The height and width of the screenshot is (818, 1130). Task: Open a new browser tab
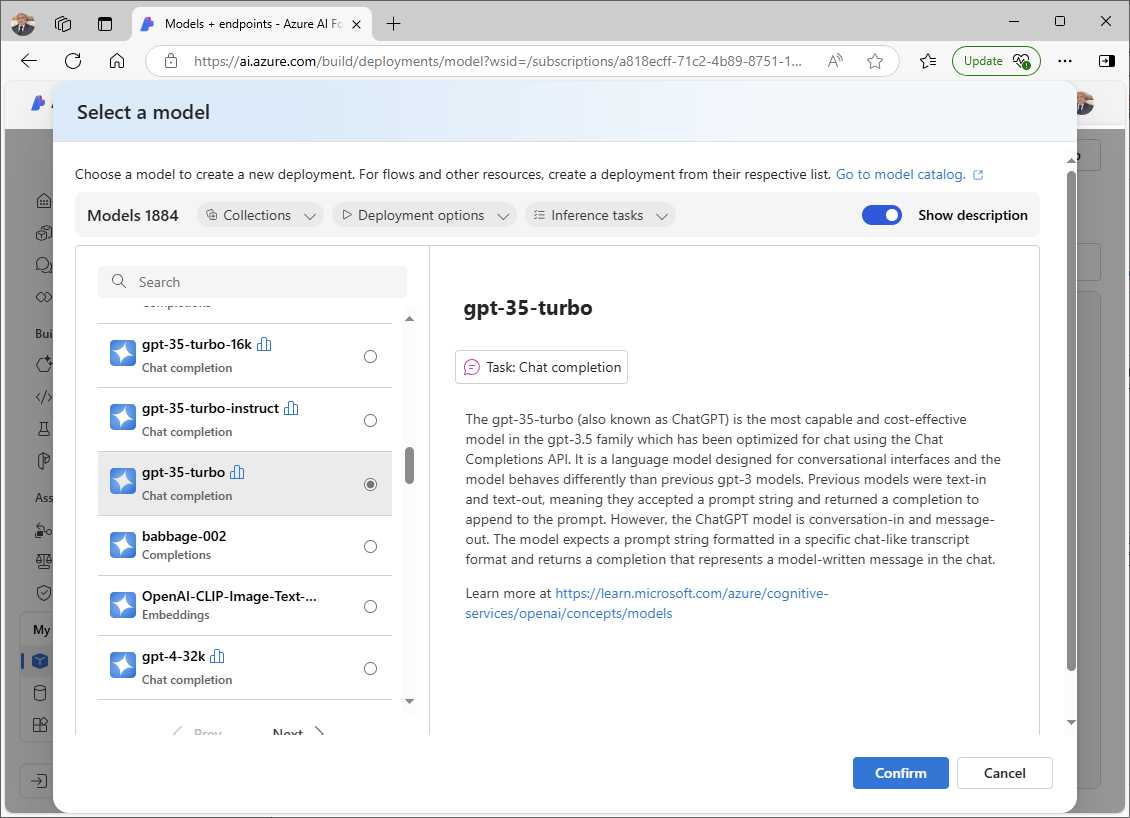click(x=393, y=24)
